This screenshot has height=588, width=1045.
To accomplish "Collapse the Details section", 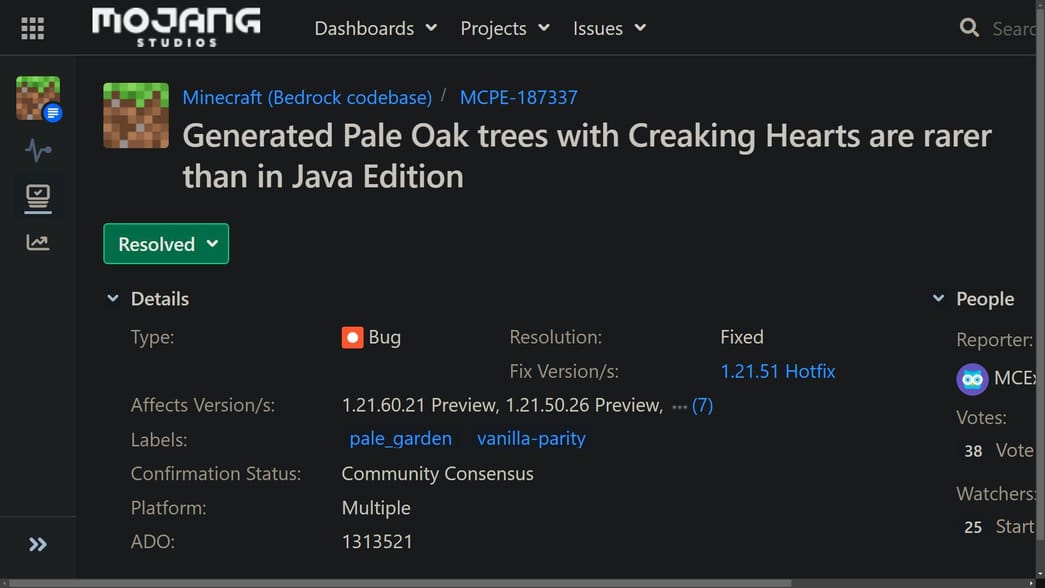I will [x=113, y=298].
